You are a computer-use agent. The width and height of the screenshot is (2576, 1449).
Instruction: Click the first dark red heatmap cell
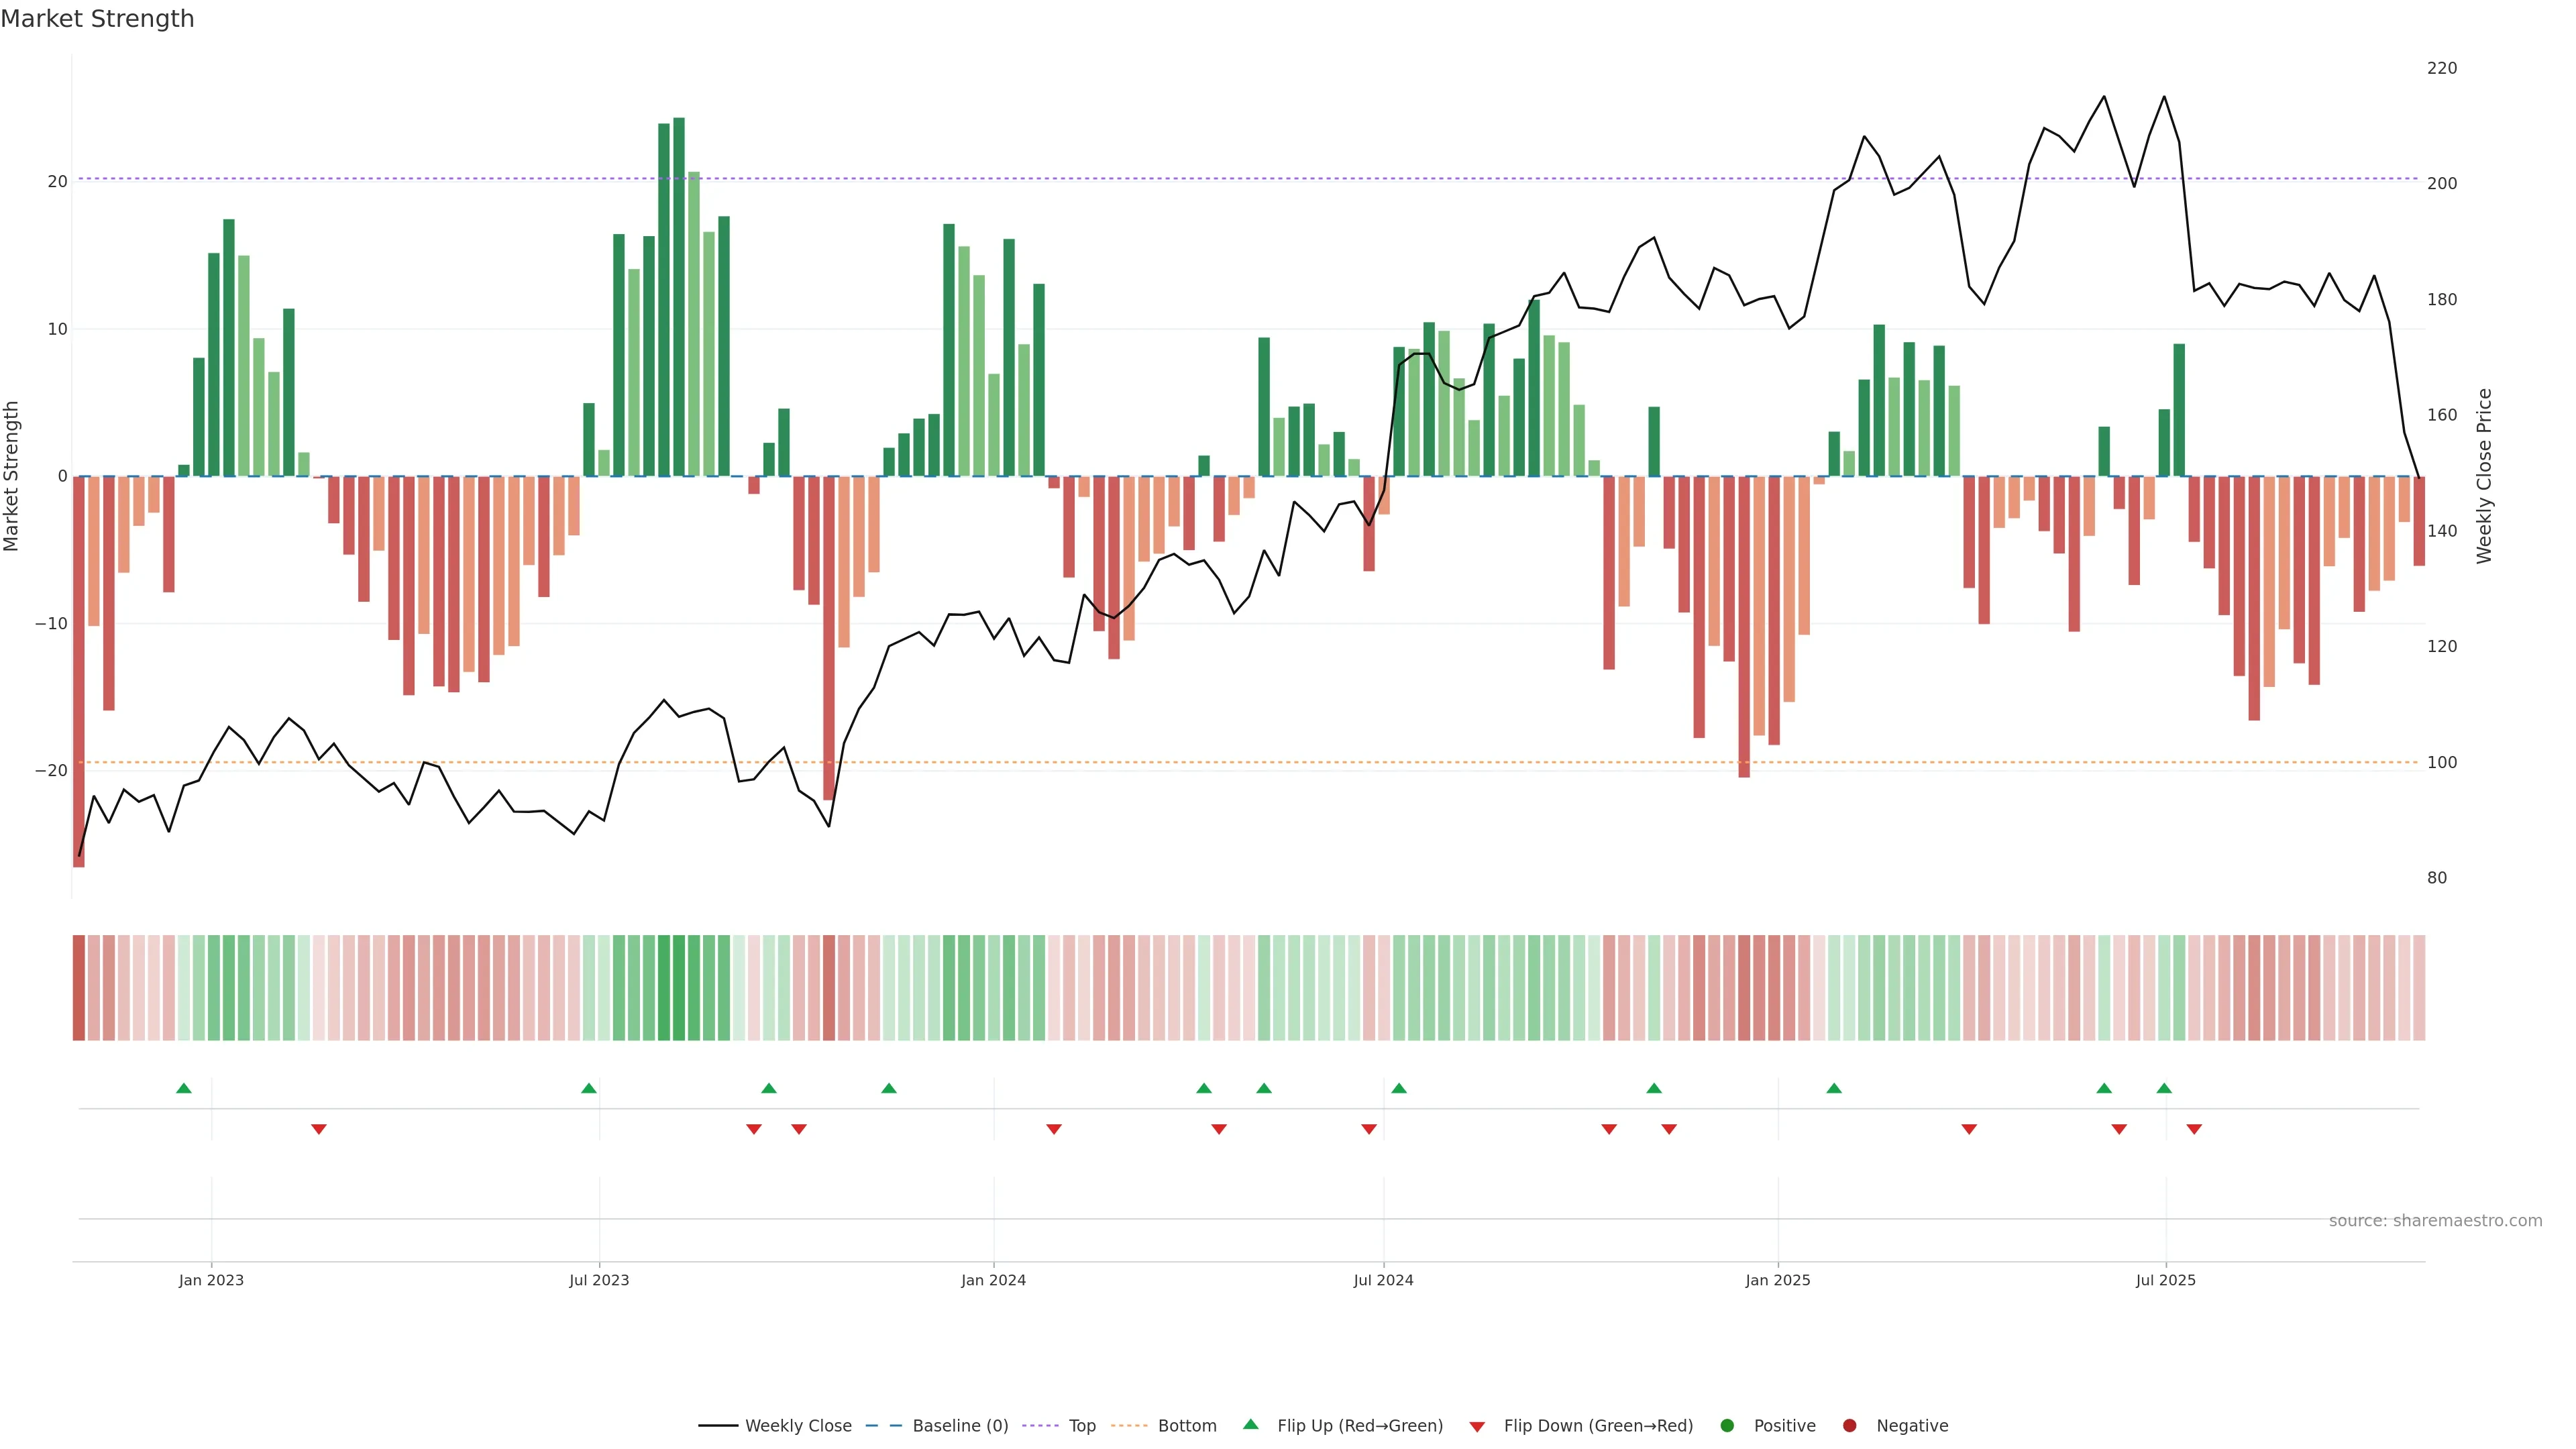(x=79, y=987)
